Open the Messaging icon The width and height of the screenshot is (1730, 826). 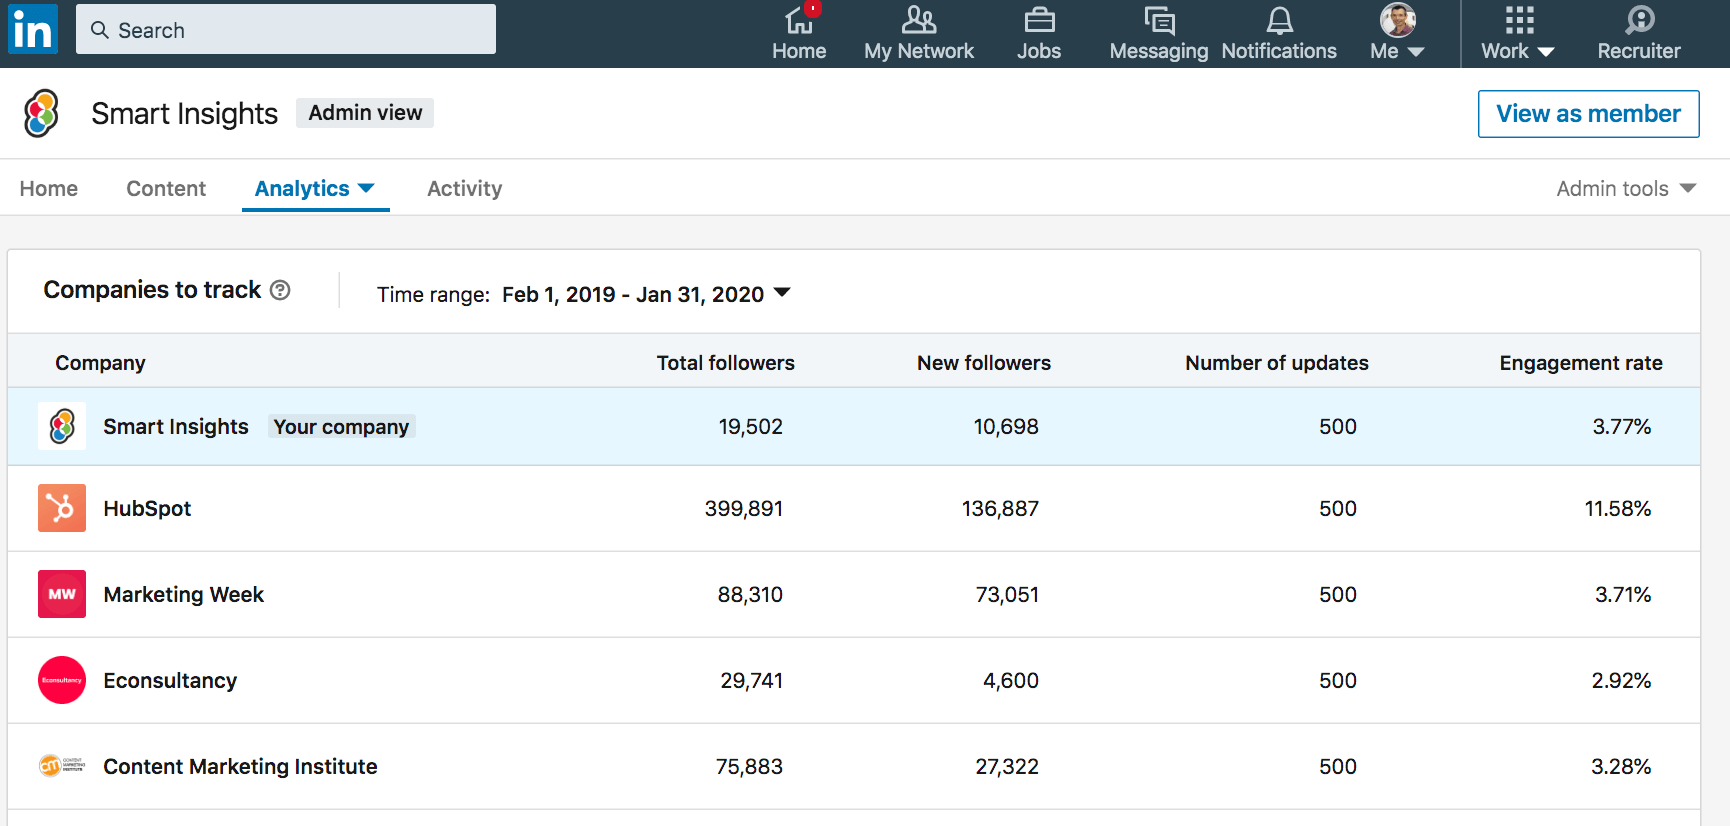(1159, 19)
